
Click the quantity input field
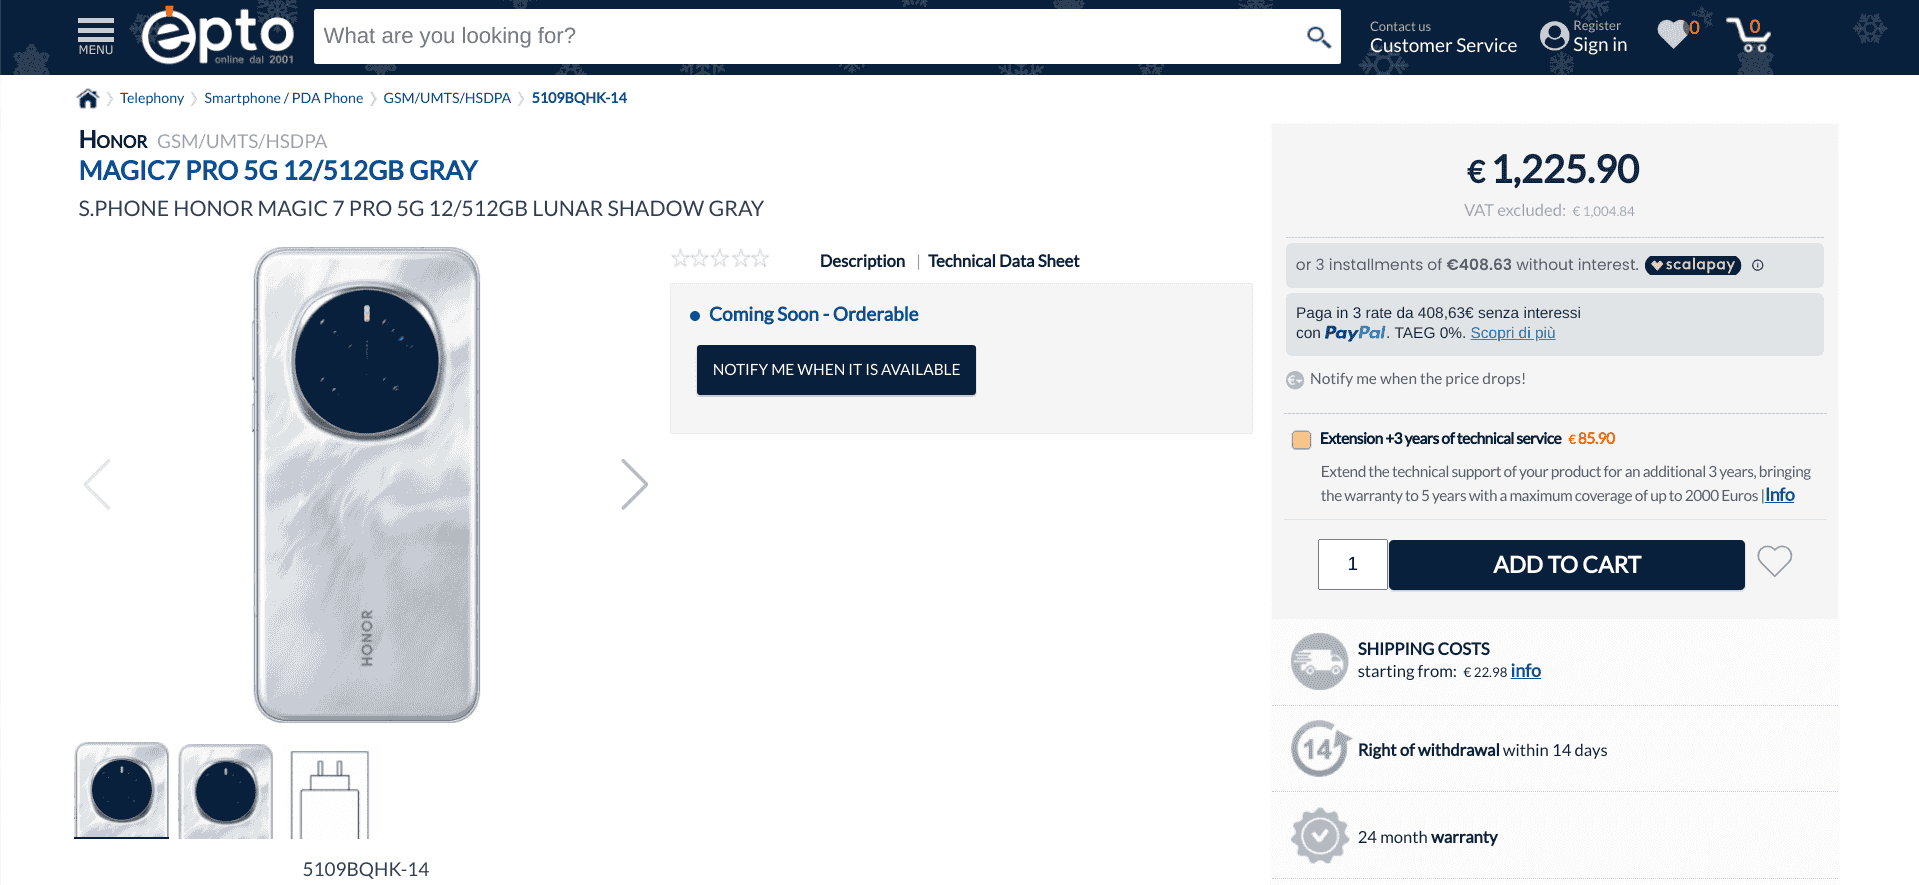(x=1352, y=565)
